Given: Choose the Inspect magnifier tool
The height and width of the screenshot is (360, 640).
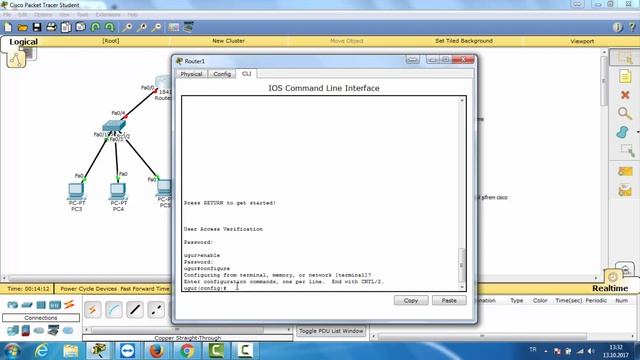Looking at the screenshot, I should pyautogui.click(x=624, y=113).
